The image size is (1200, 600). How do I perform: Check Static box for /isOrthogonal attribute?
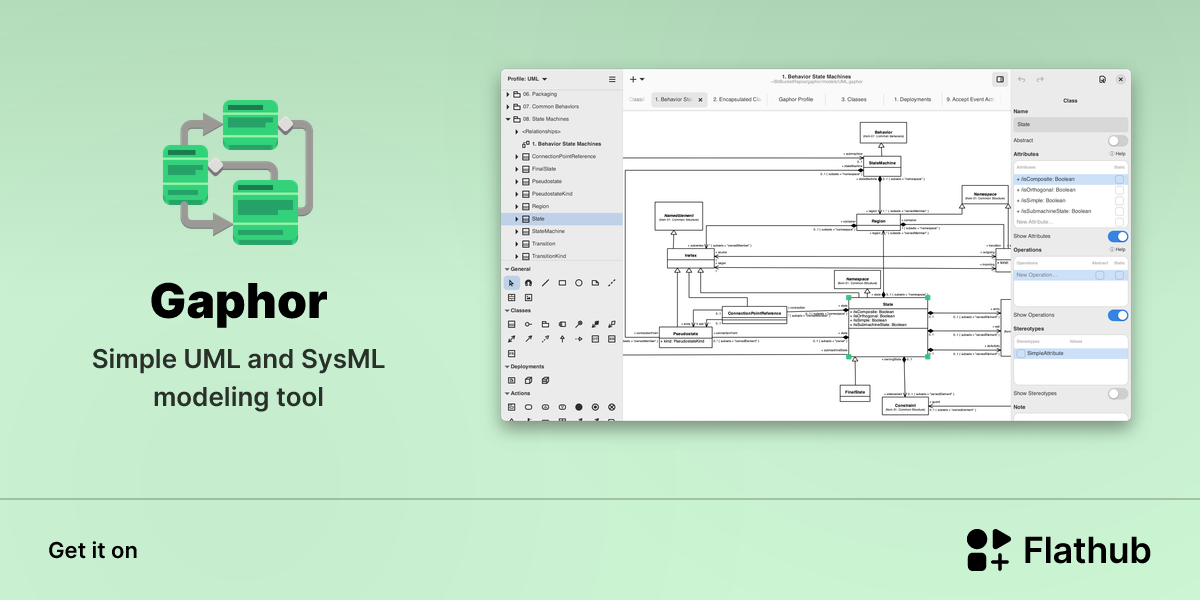click(1120, 190)
